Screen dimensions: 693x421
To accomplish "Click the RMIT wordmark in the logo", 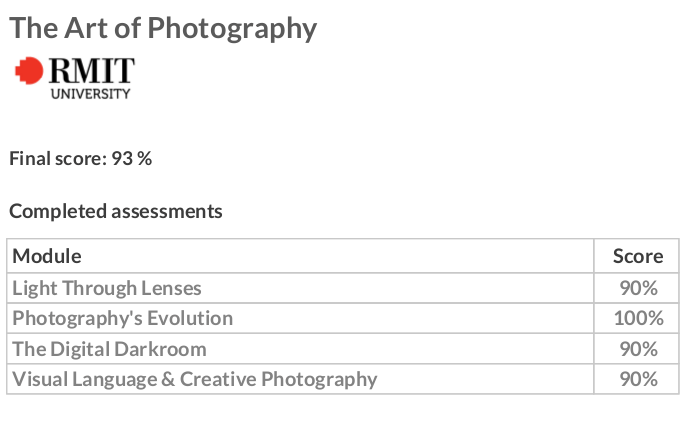I will tap(91, 71).
